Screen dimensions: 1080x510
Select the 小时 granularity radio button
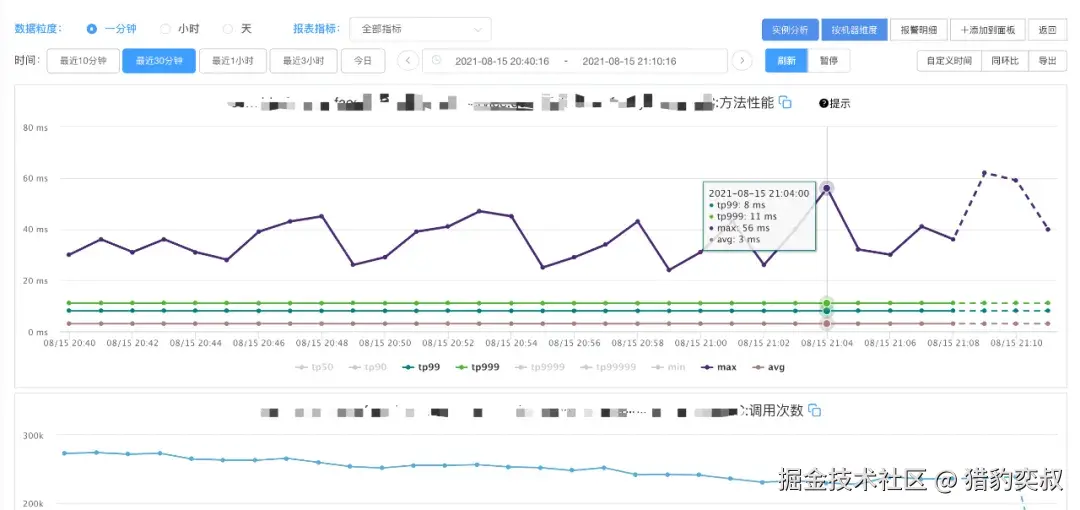tap(165, 29)
